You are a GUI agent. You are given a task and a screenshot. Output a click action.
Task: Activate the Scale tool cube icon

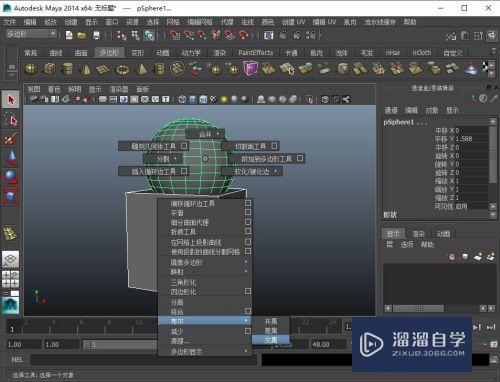point(11,196)
